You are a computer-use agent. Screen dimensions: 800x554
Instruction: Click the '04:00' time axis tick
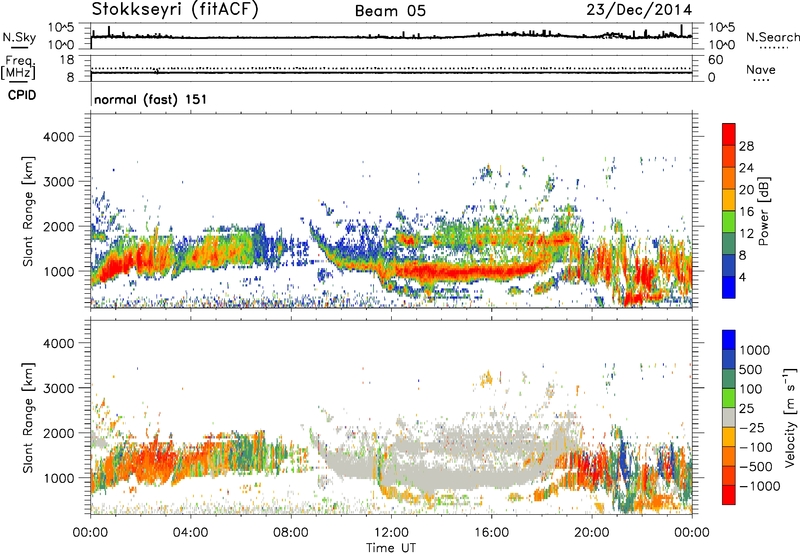(190, 533)
